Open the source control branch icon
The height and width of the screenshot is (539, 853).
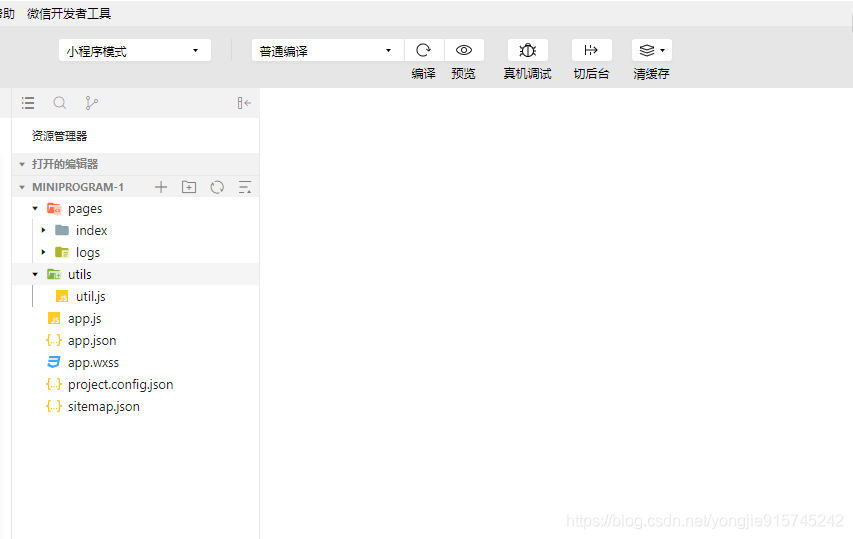coord(91,103)
